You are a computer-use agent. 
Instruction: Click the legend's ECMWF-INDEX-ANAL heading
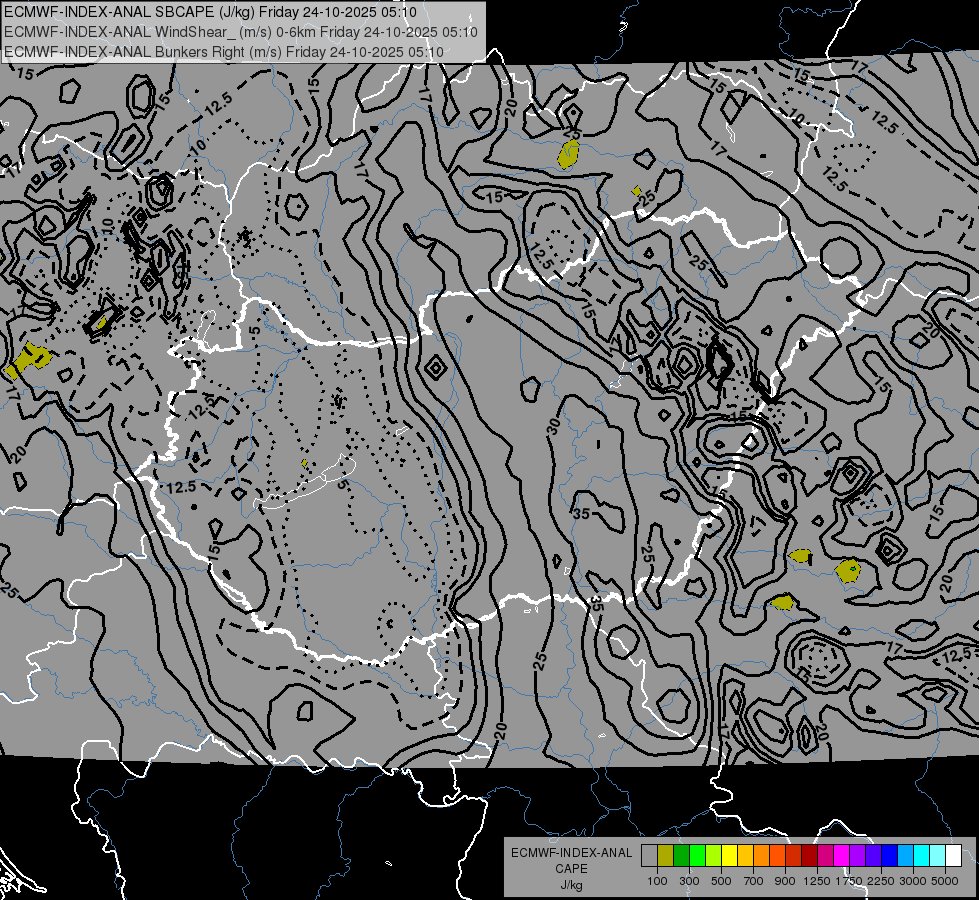pyautogui.click(x=571, y=853)
